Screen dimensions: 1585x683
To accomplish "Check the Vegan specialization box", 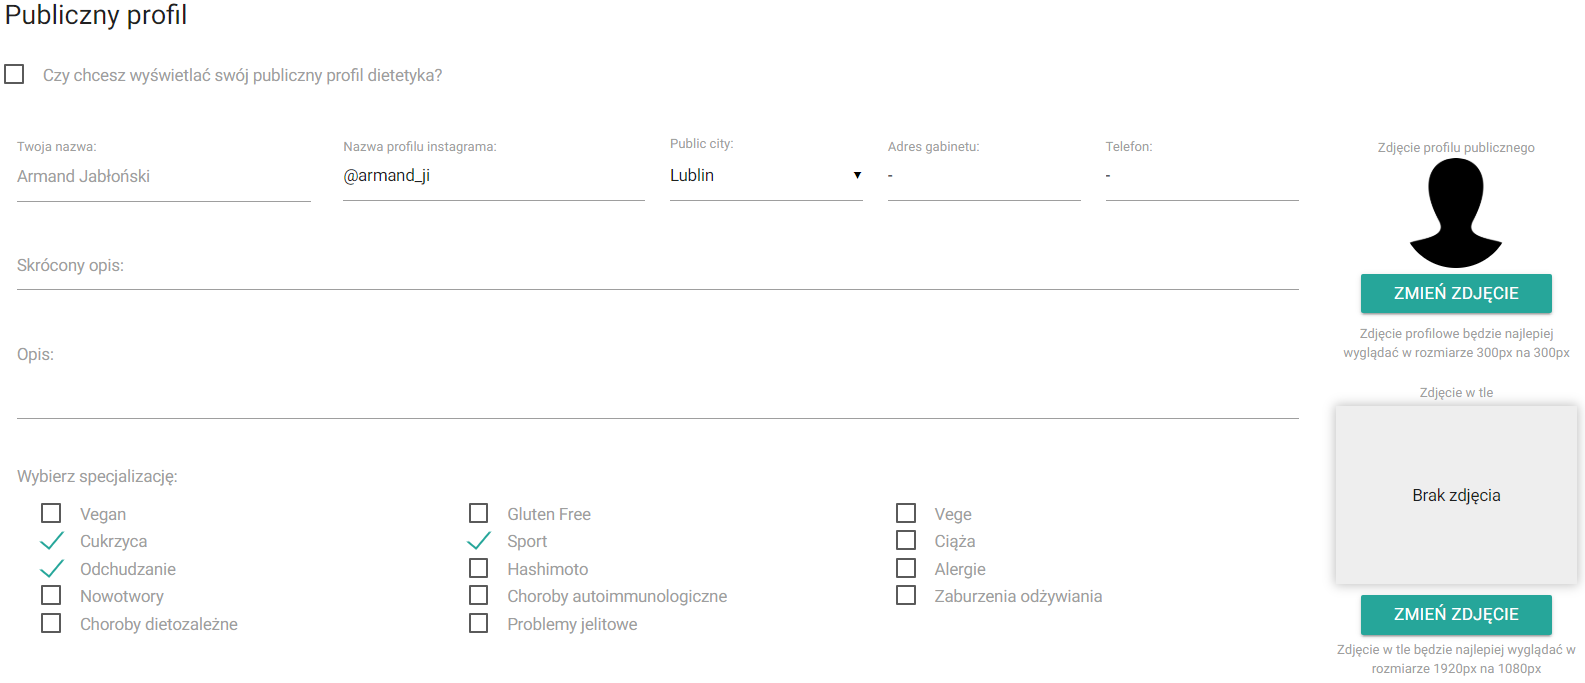I will [x=51, y=513].
